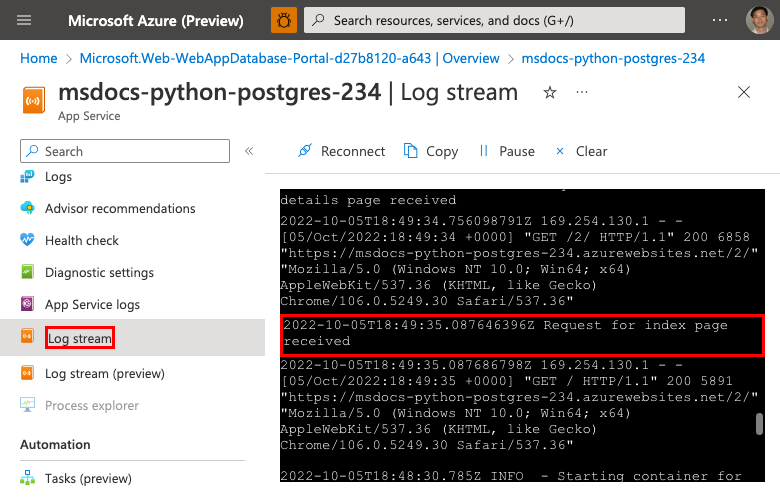The image size is (780, 500).
Task: Open the user account avatar
Action: coord(759,20)
